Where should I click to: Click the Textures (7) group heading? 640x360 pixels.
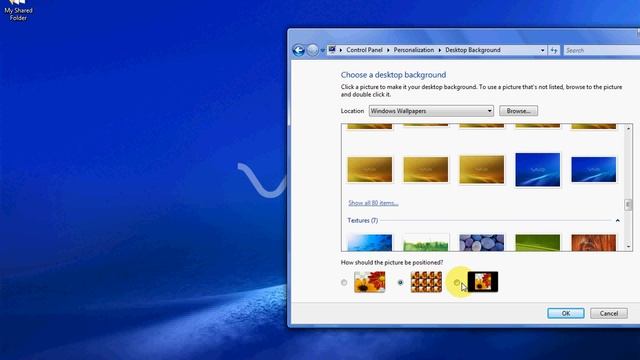(362, 220)
